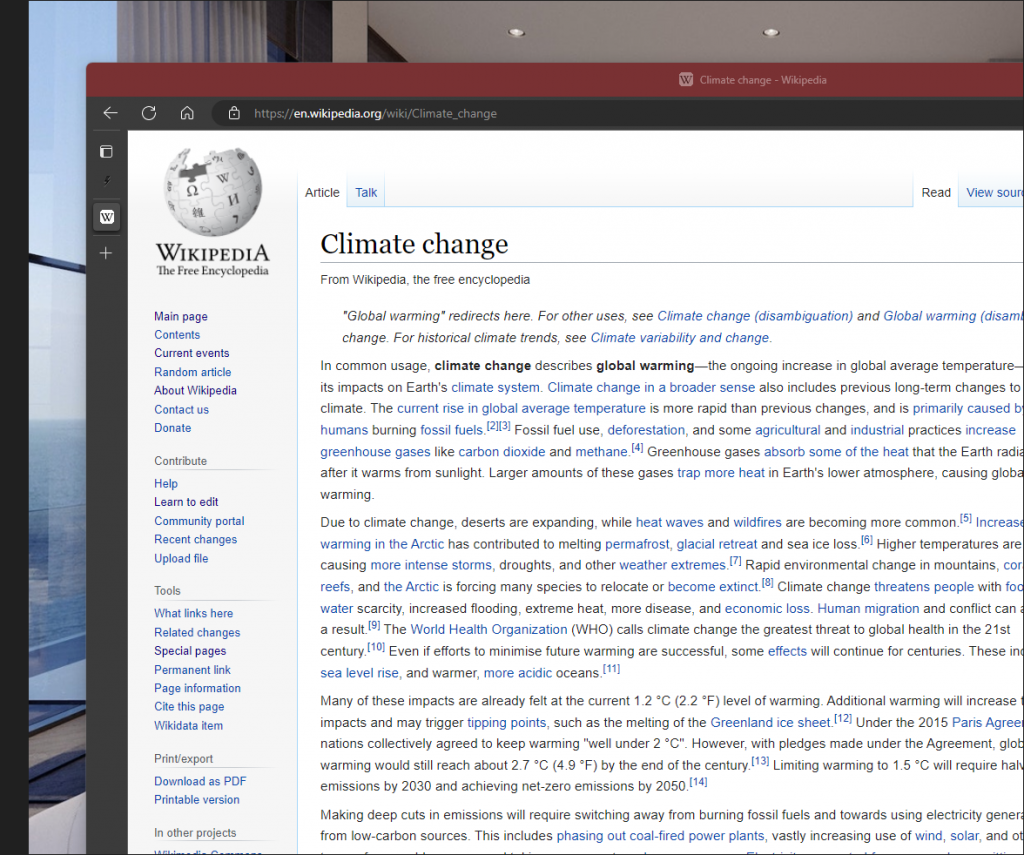Switch to the Talk tab
Screen dimensions: 1024x855
point(366,192)
